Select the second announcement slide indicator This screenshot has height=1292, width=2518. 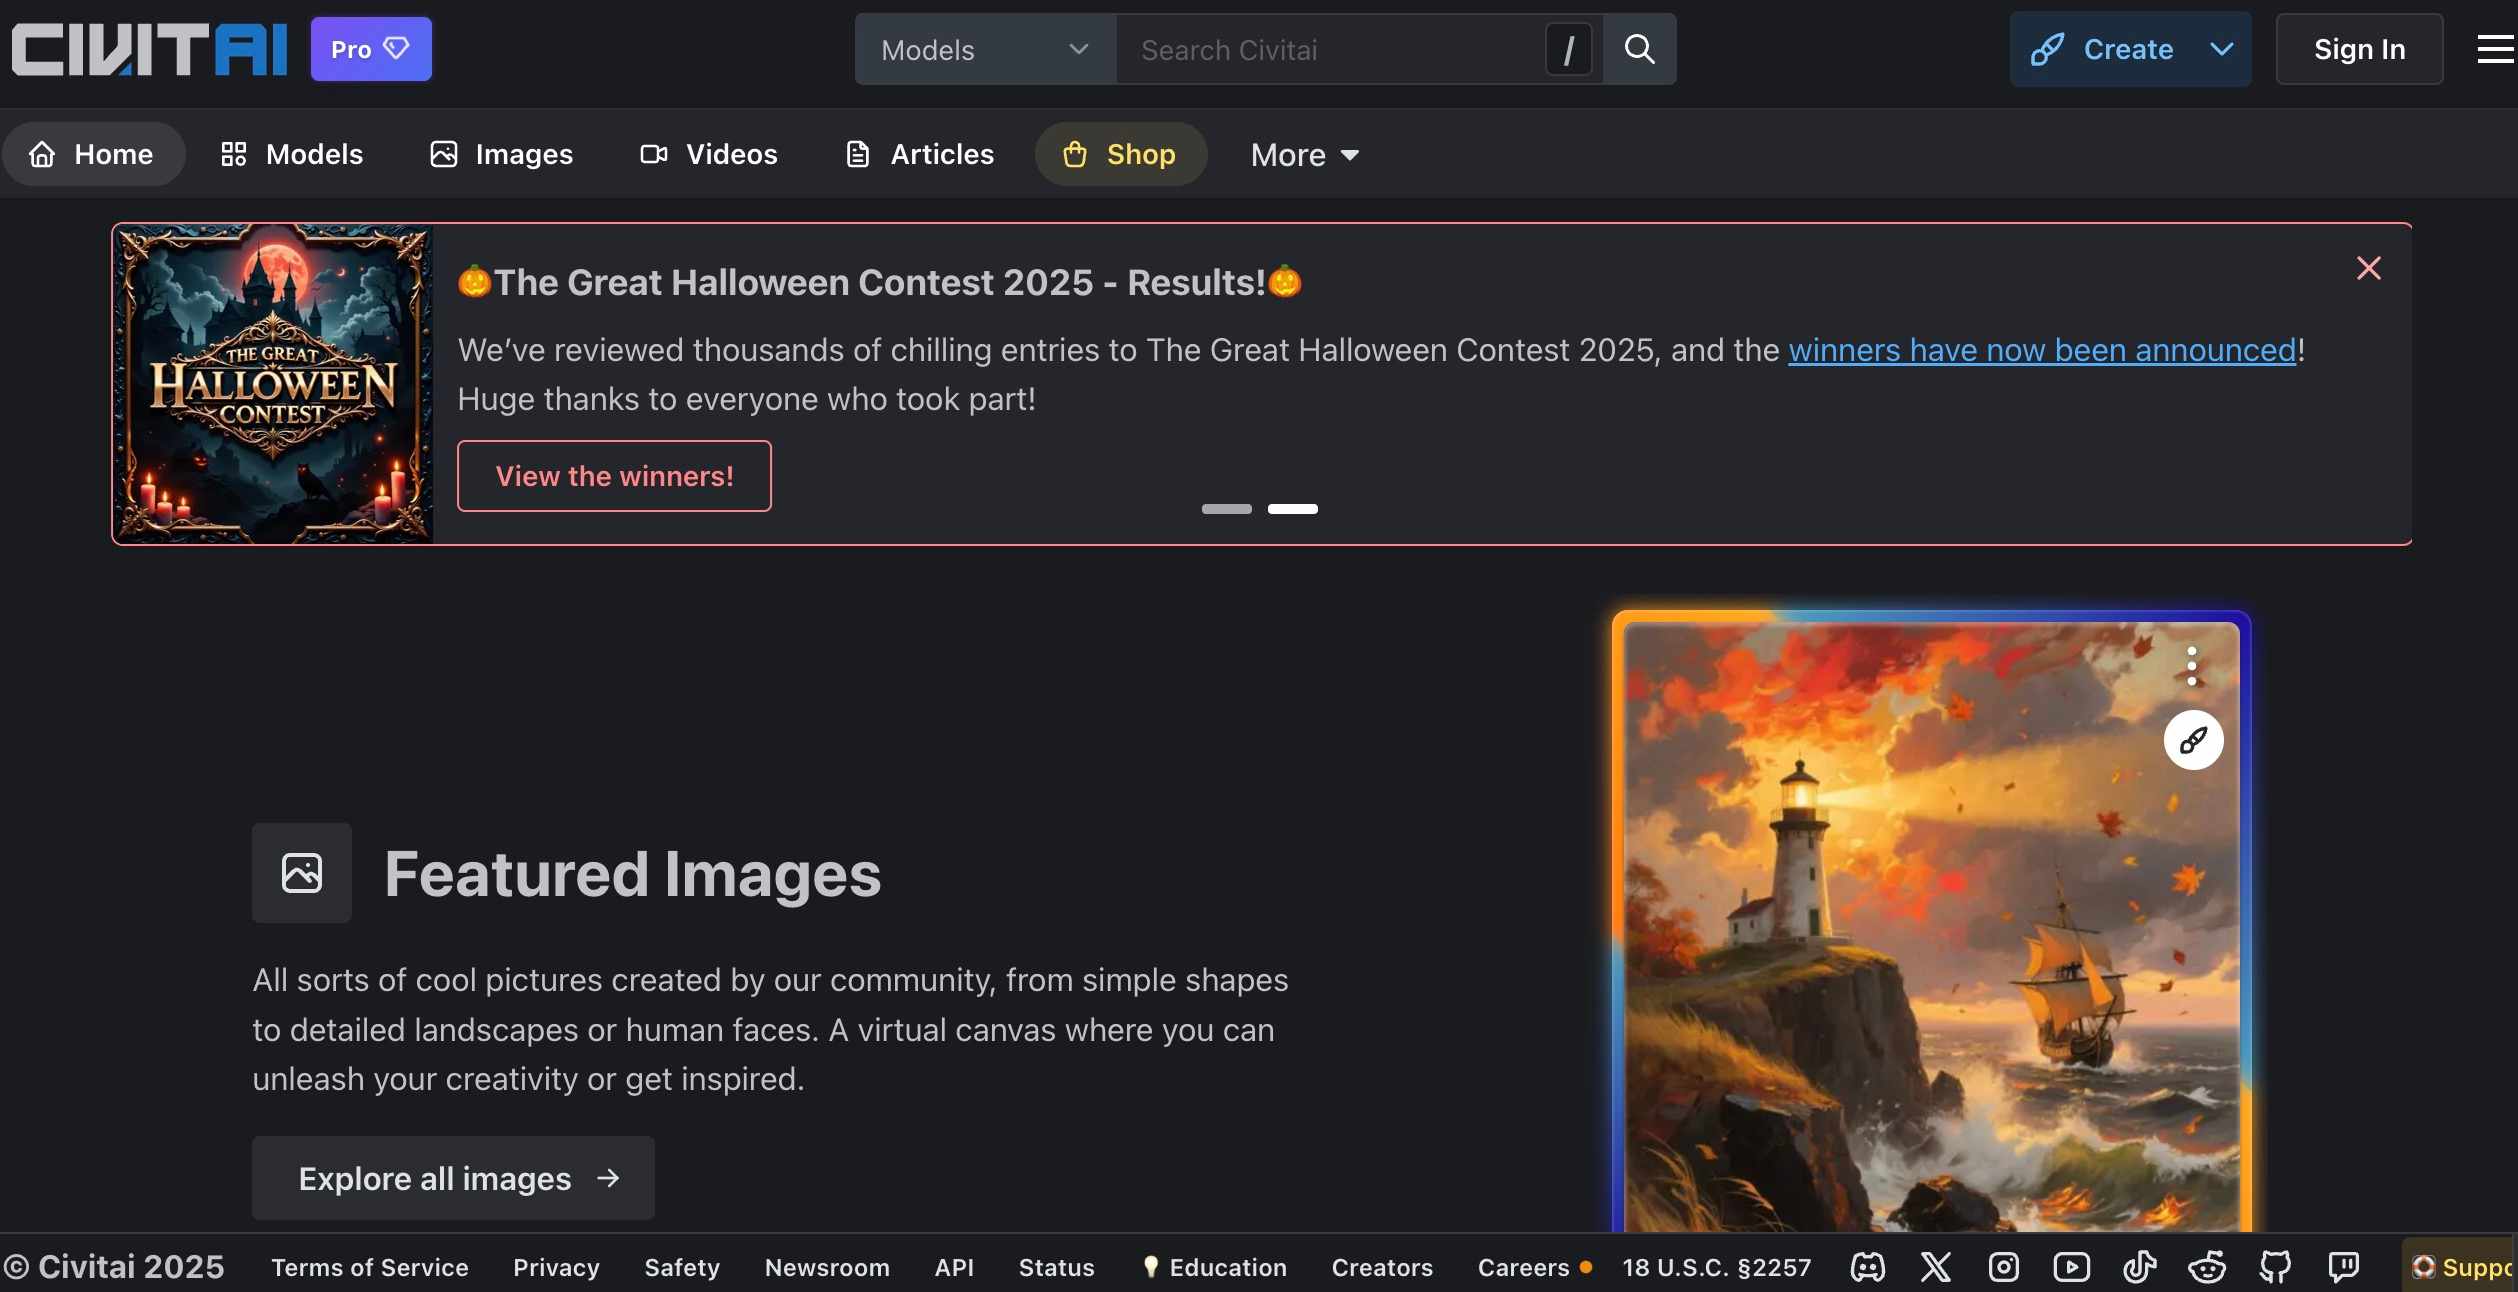[1292, 509]
